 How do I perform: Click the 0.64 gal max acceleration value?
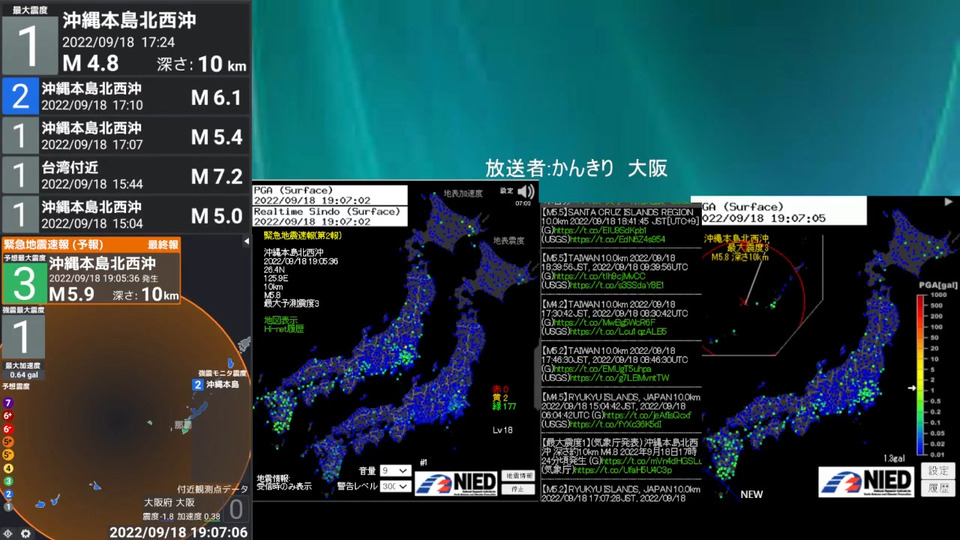24,375
